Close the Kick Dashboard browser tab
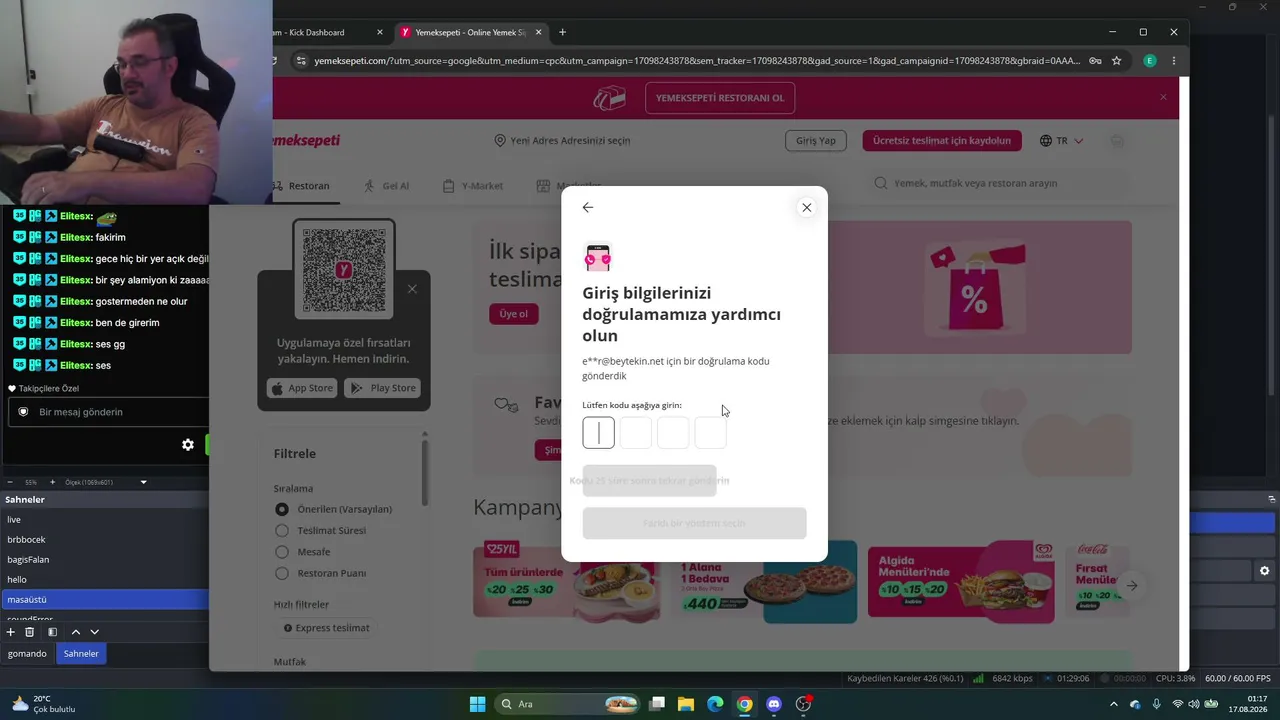 coord(380,32)
